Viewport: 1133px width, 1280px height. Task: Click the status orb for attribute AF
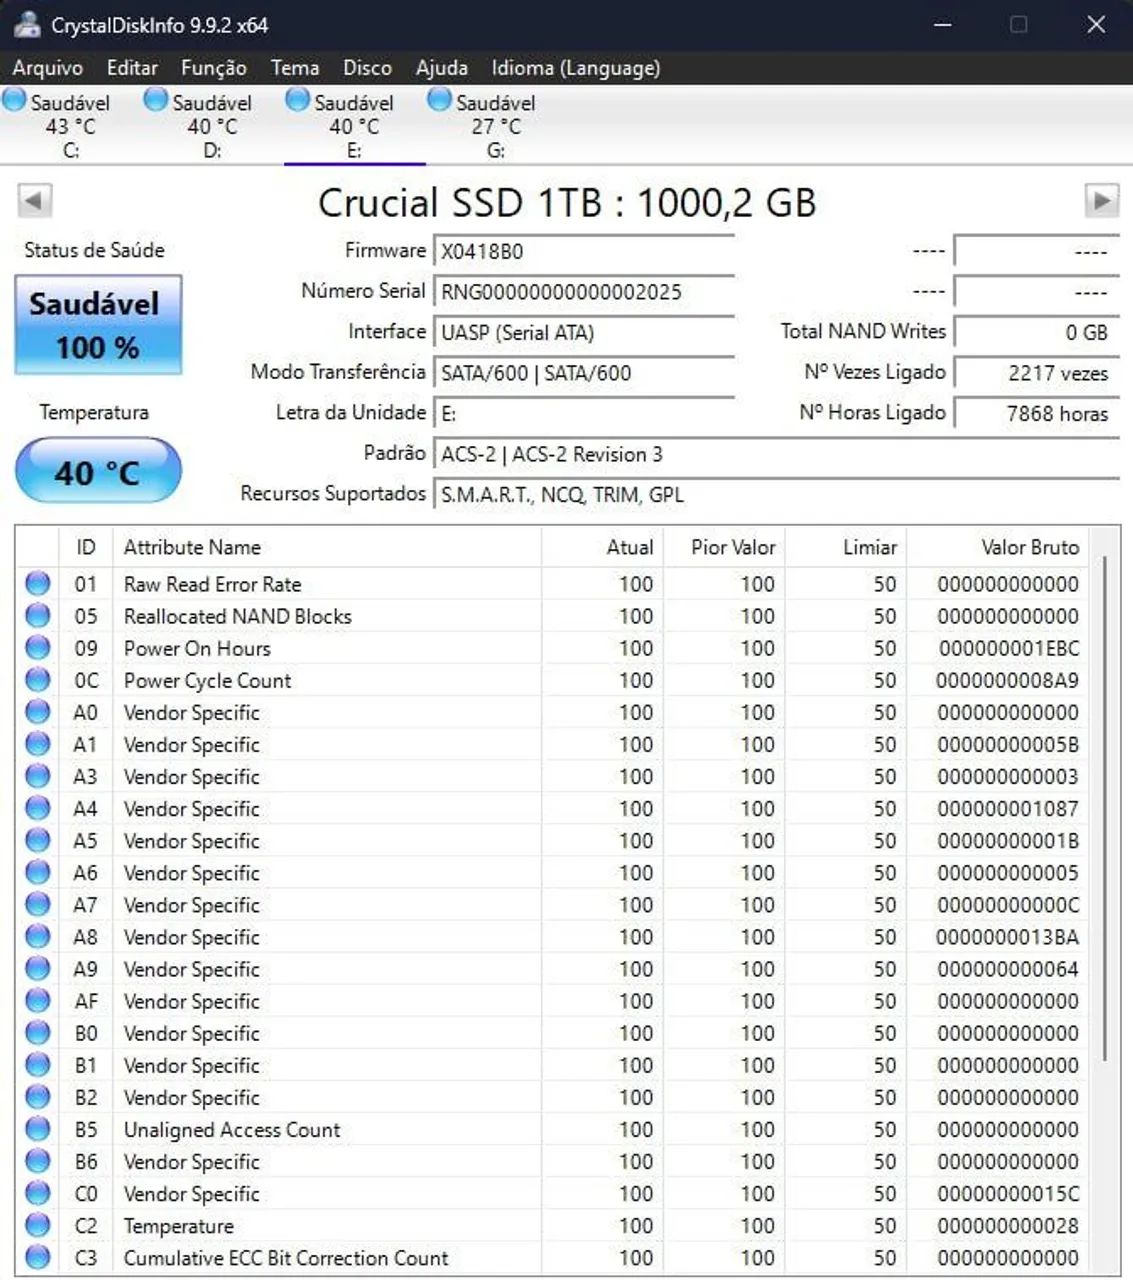pyautogui.click(x=38, y=1000)
